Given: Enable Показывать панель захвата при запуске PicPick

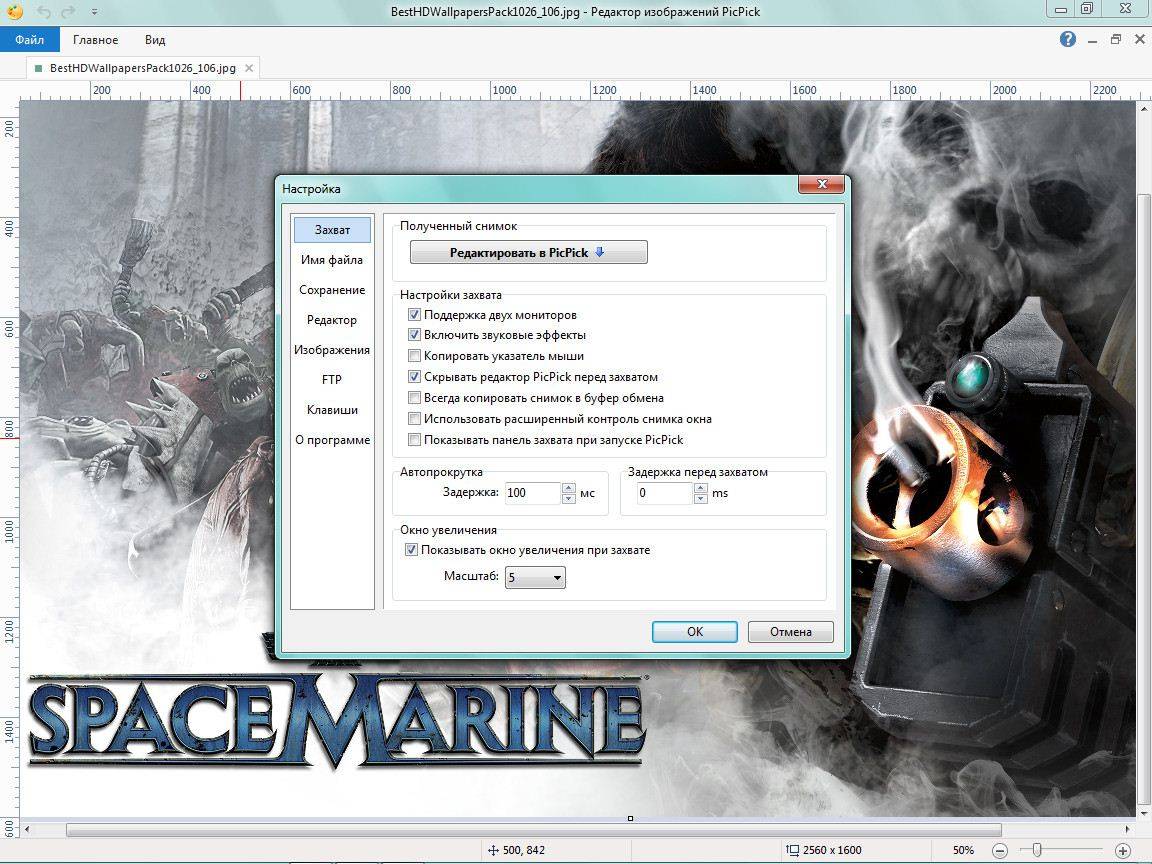Looking at the screenshot, I should (x=414, y=440).
